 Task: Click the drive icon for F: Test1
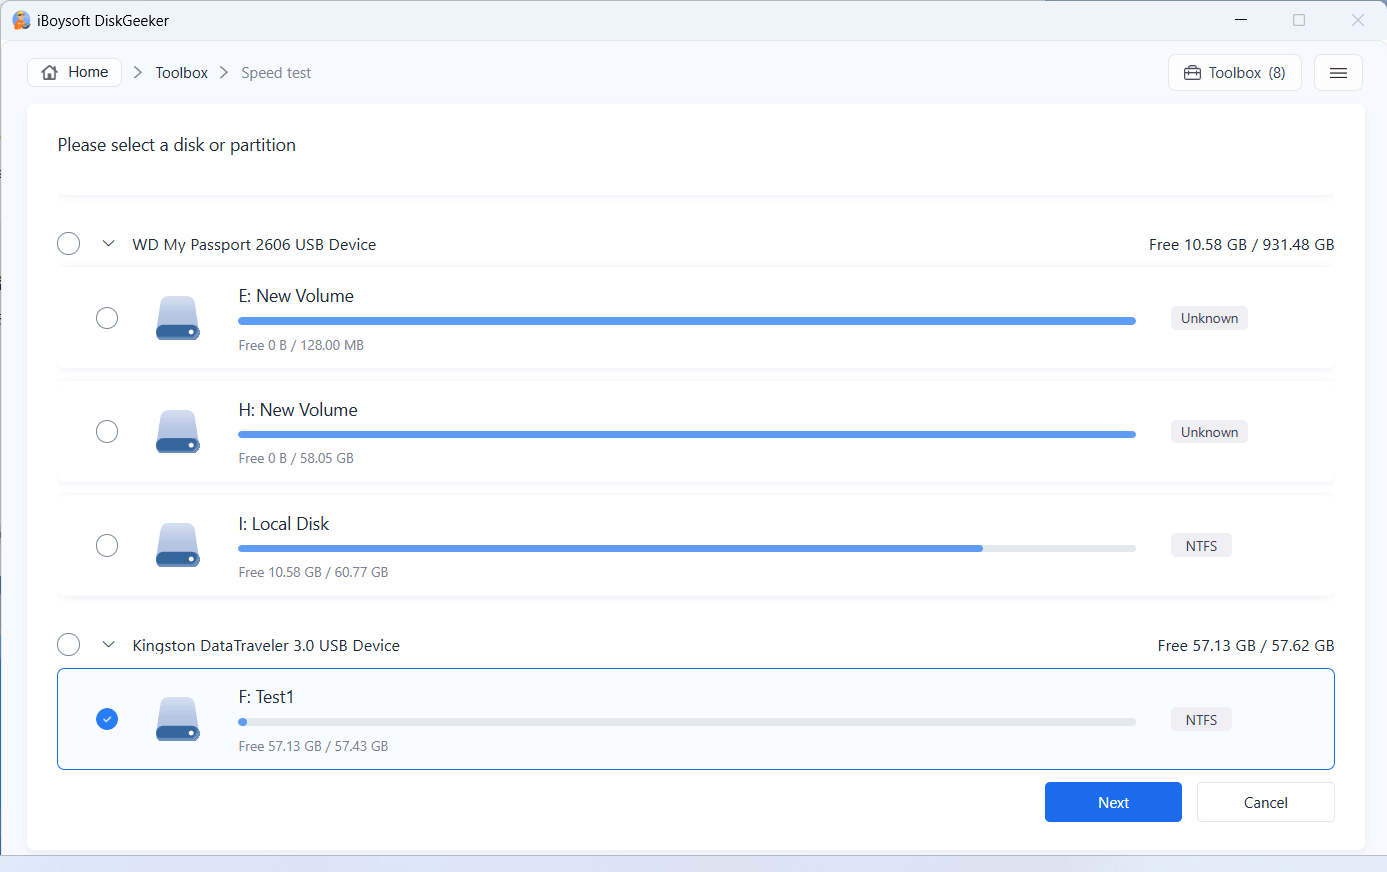point(178,719)
